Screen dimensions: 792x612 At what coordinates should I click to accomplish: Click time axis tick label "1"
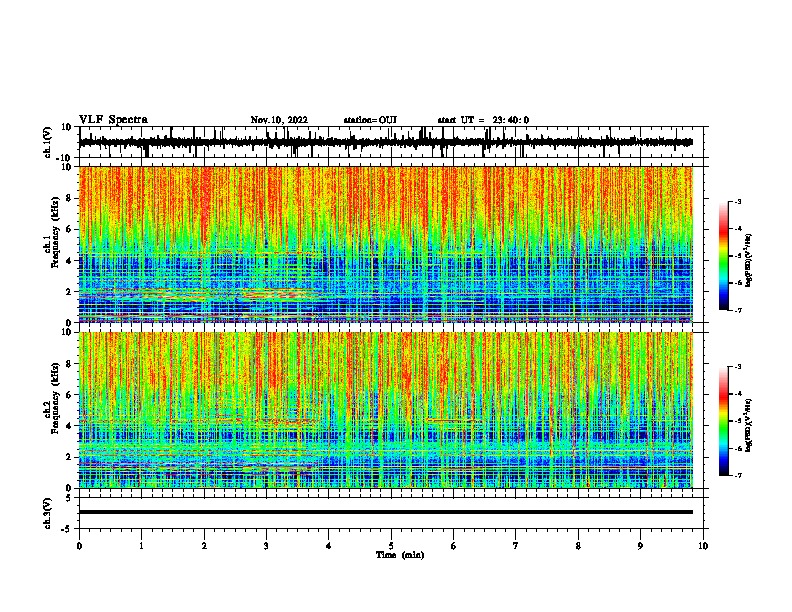tap(141, 546)
